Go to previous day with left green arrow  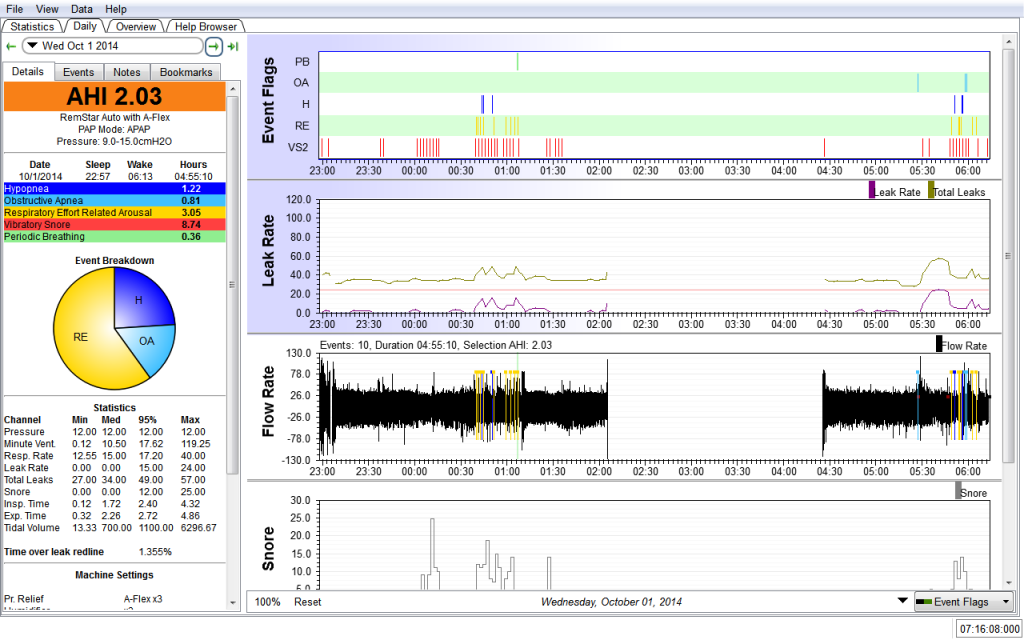pyautogui.click(x=10, y=46)
